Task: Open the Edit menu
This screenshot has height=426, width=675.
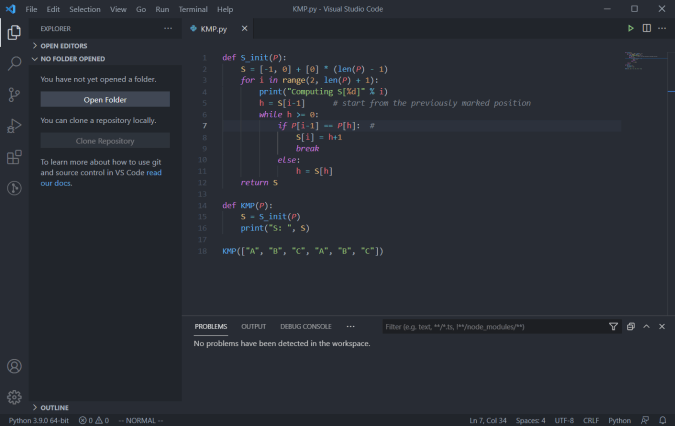Action: 53,9
